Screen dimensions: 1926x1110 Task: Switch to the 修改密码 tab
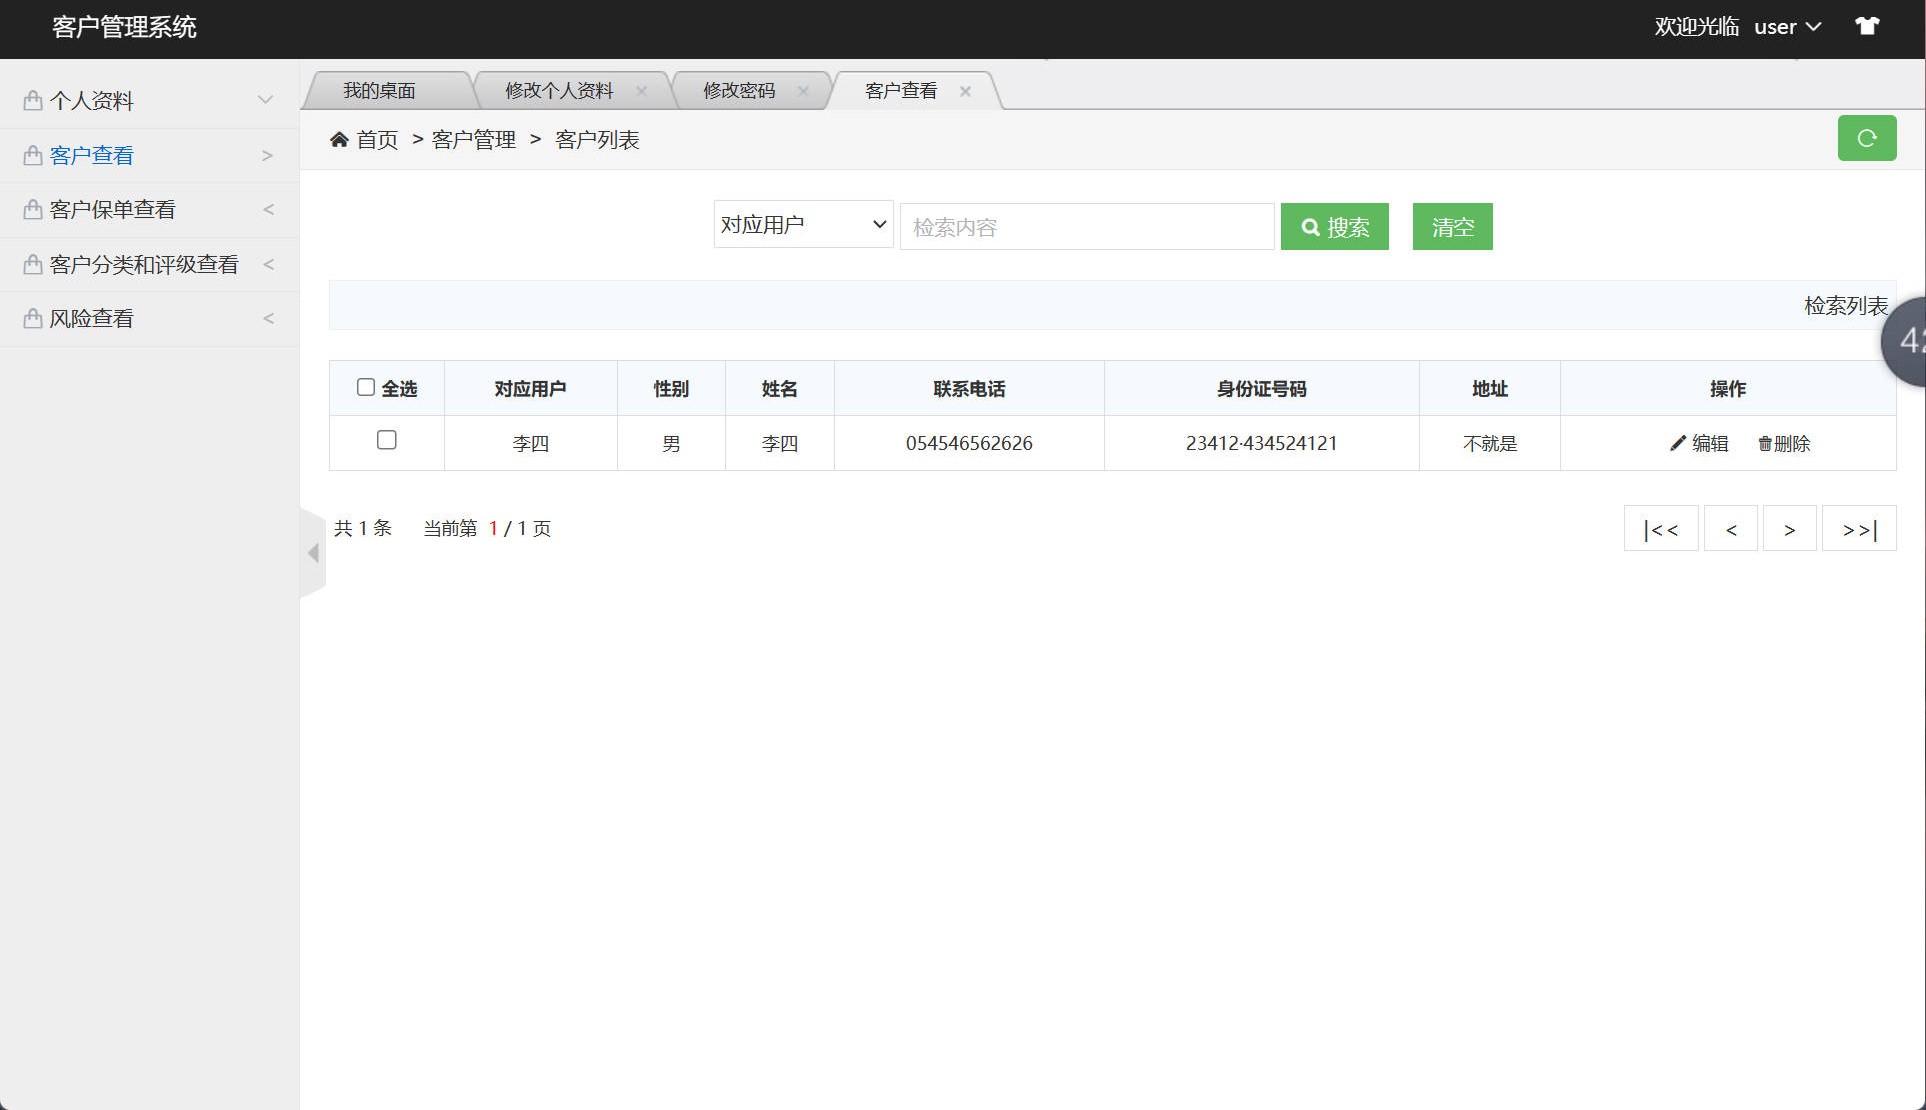(741, 90)
